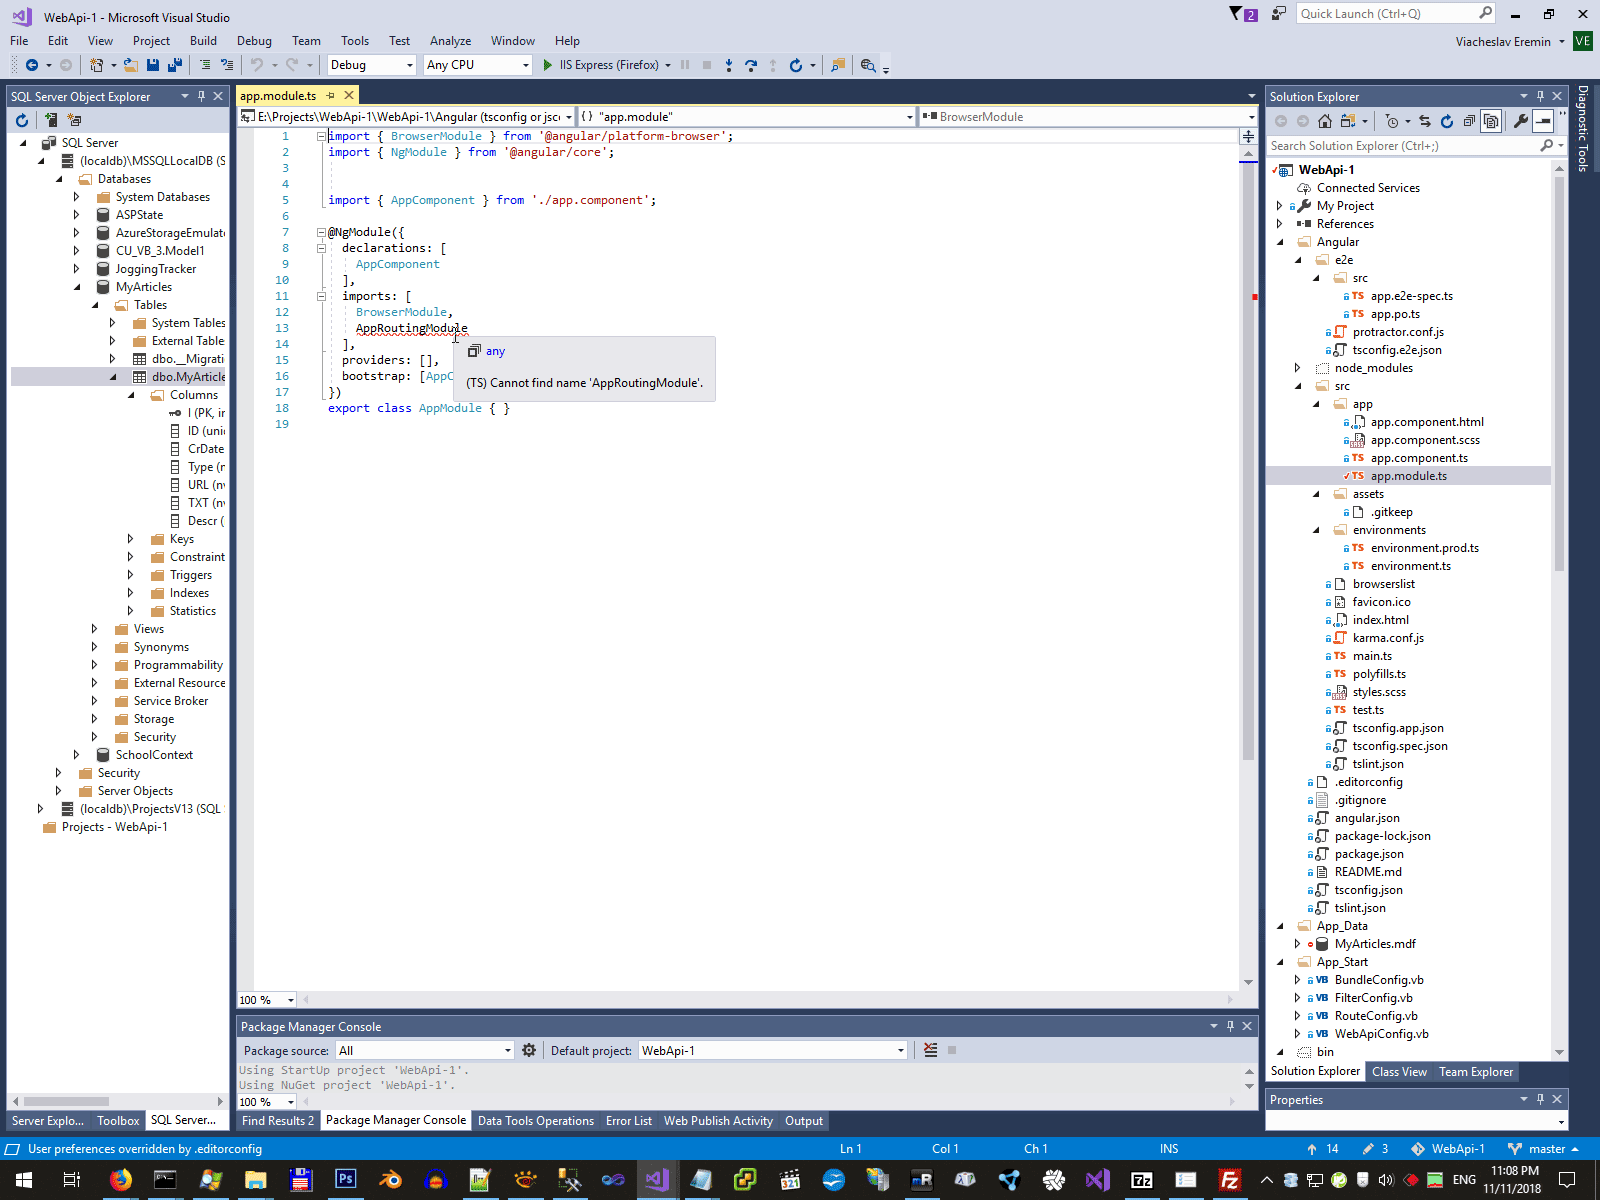1600x1200 pixels.
Task: Click the Undo toolbar icon
Action: click(x=257, y=65)
